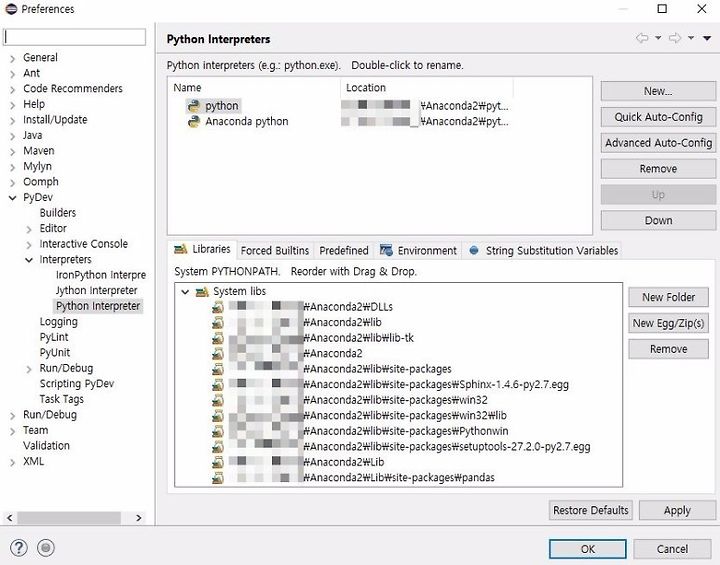720x565 pixels.
Task: Click the python interpreter icon in Name column
Action: (194, 106)
